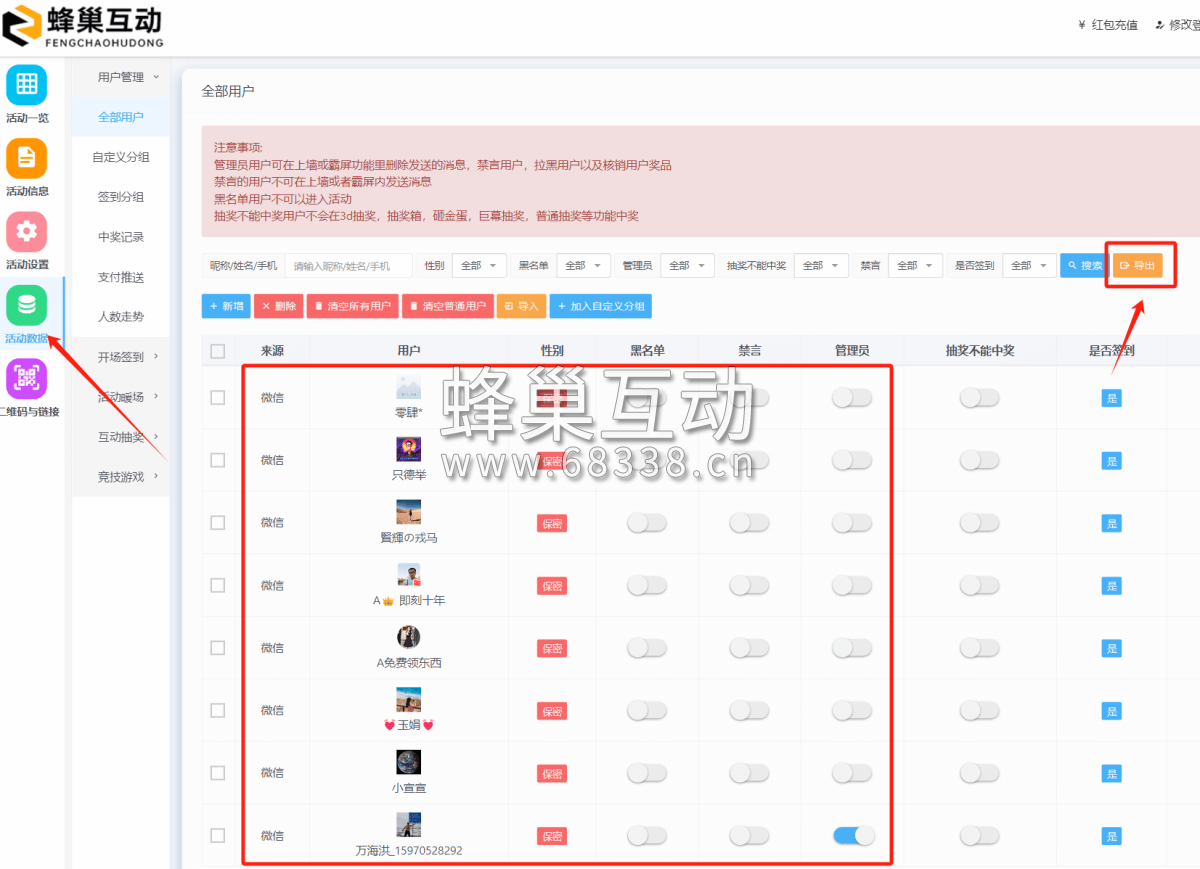1200x869 pixels.
Task: Open the 是否签到 filter dropdown
Action: tap(1028, 265)
